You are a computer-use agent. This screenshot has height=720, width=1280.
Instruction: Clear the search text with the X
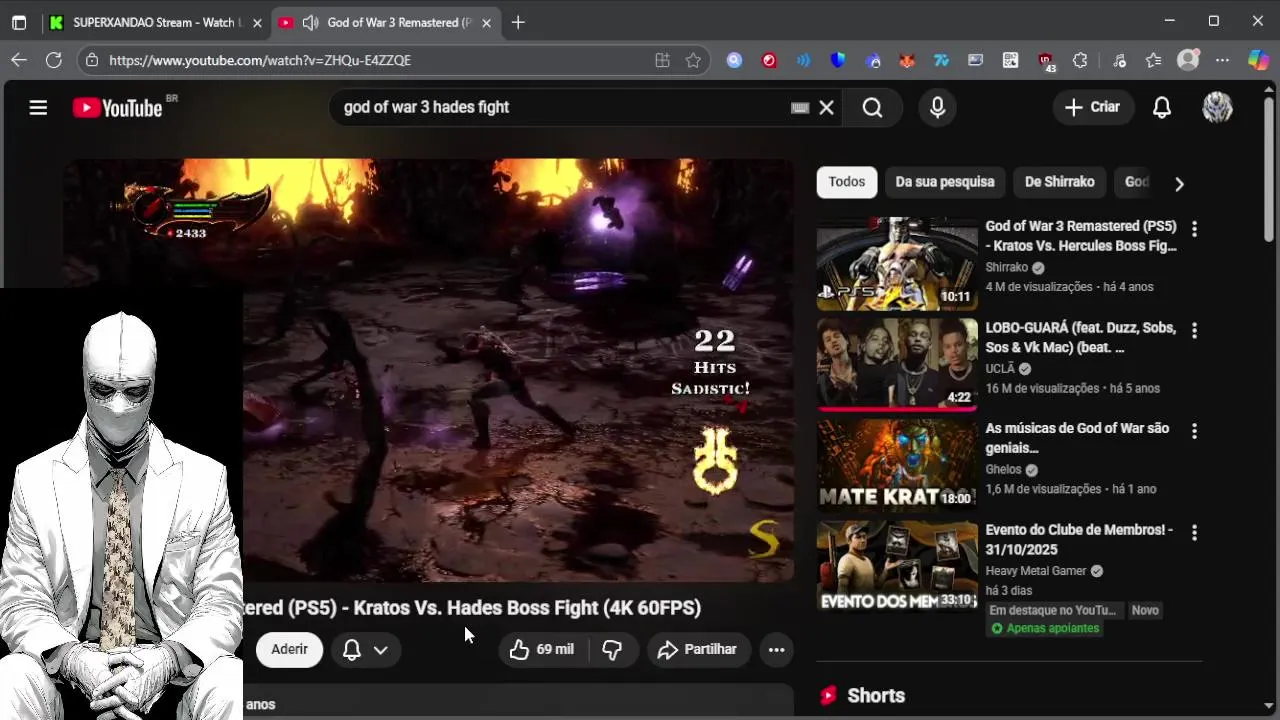click(826, 107)
